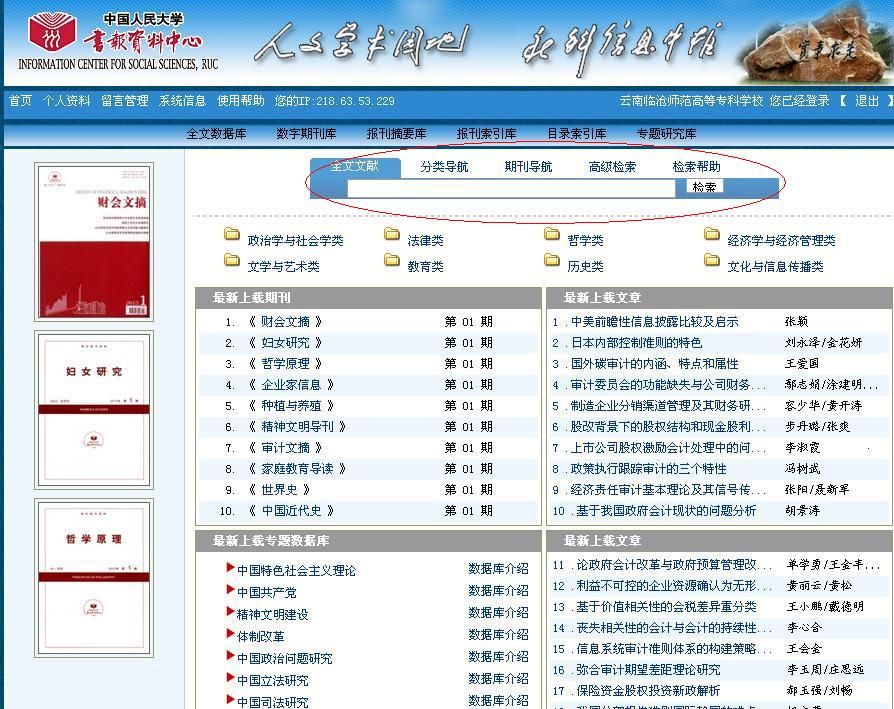Click 数据库介绍 next to 体制改革
Viewport: 894px width, 709px height.
click(498, 635)
